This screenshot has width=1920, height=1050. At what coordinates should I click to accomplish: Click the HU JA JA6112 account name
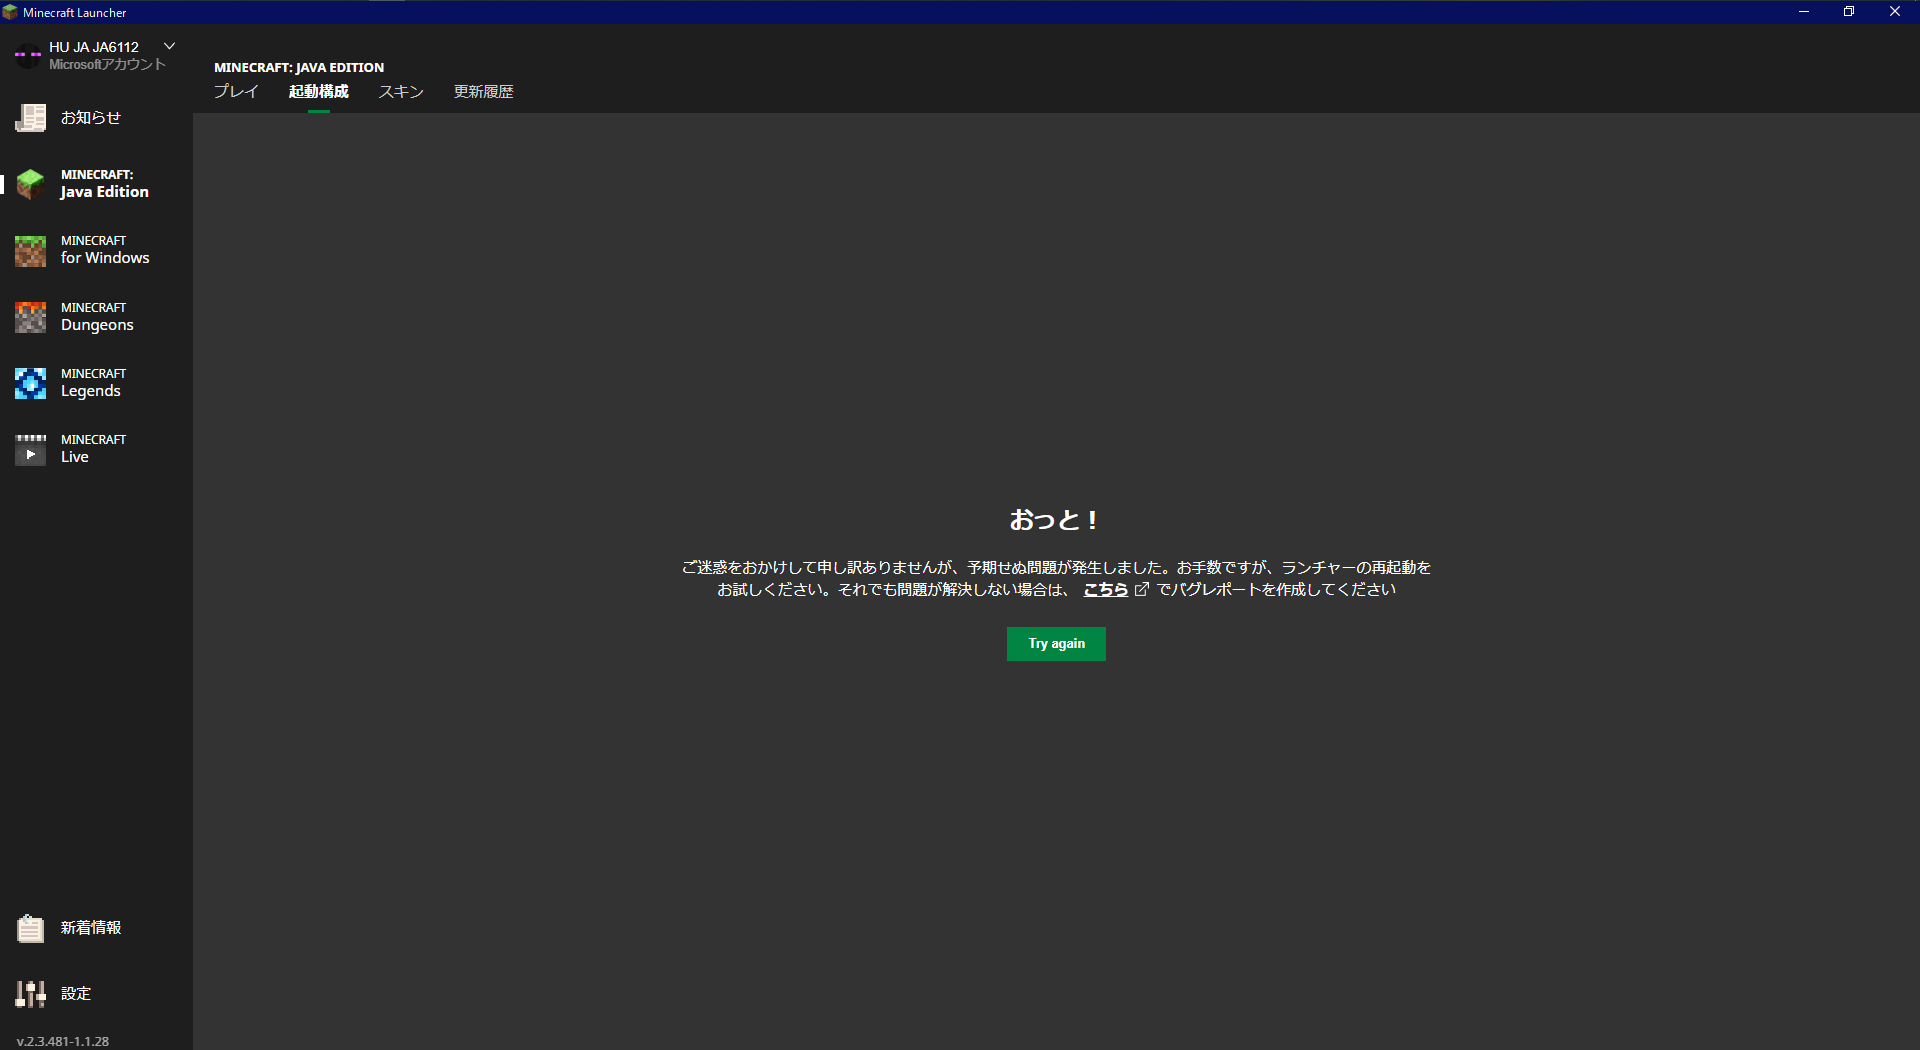point(94,47)
